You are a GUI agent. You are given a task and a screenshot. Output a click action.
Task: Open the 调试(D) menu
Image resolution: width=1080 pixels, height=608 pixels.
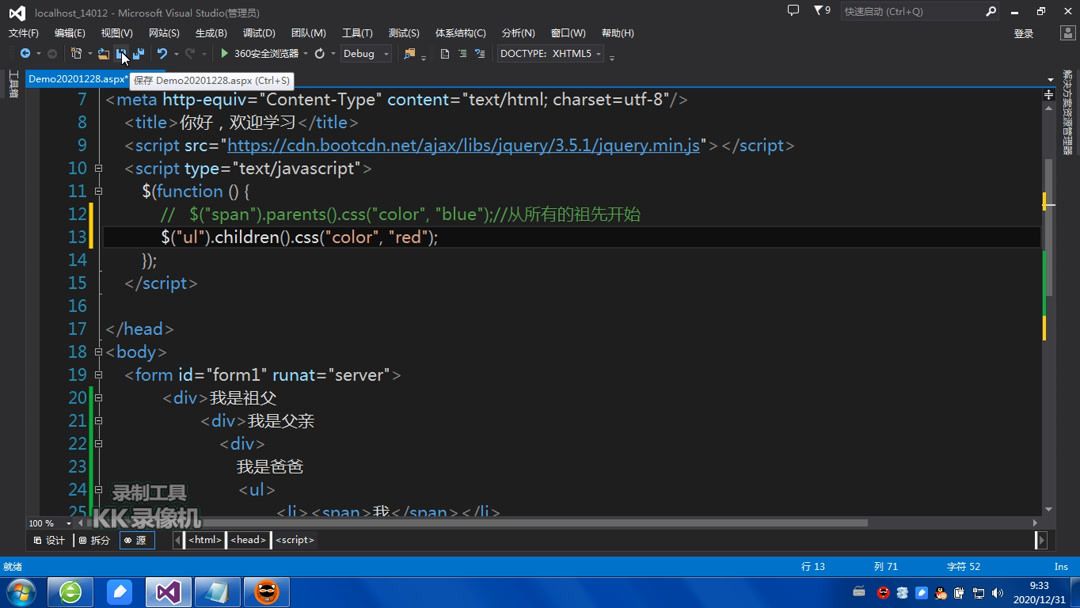point(258,32)
